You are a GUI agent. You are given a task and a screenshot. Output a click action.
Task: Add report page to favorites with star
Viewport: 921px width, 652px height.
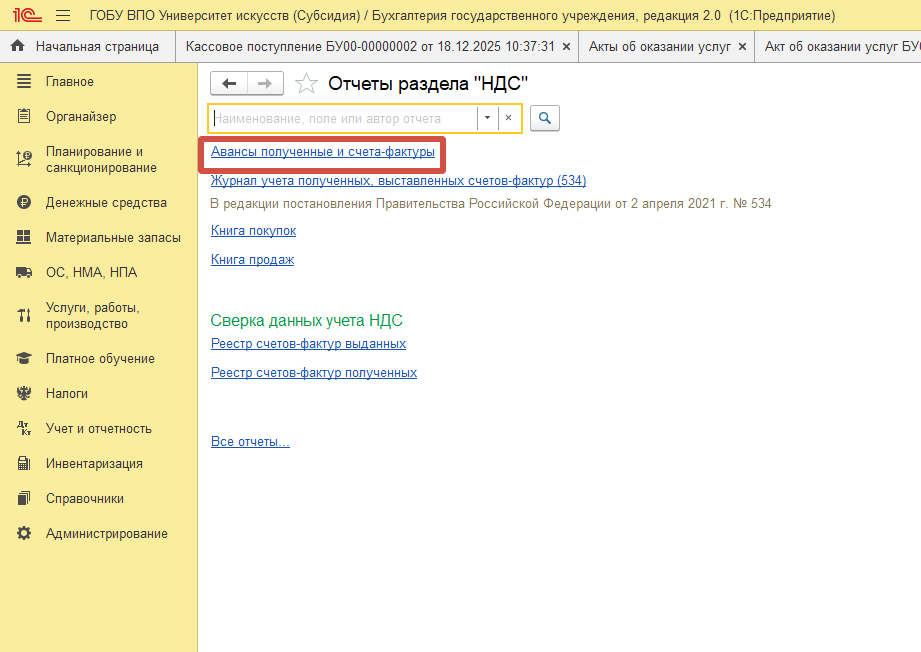tap(306, 83)
